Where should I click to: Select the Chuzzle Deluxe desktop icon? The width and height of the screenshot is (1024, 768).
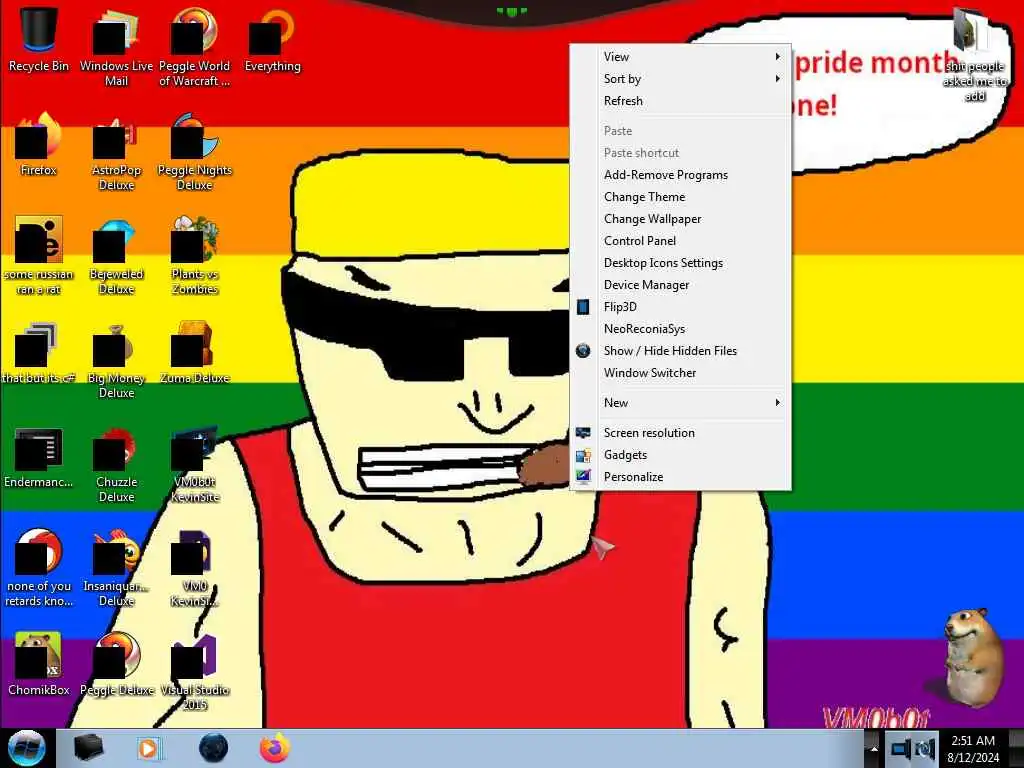pos(116,464)
